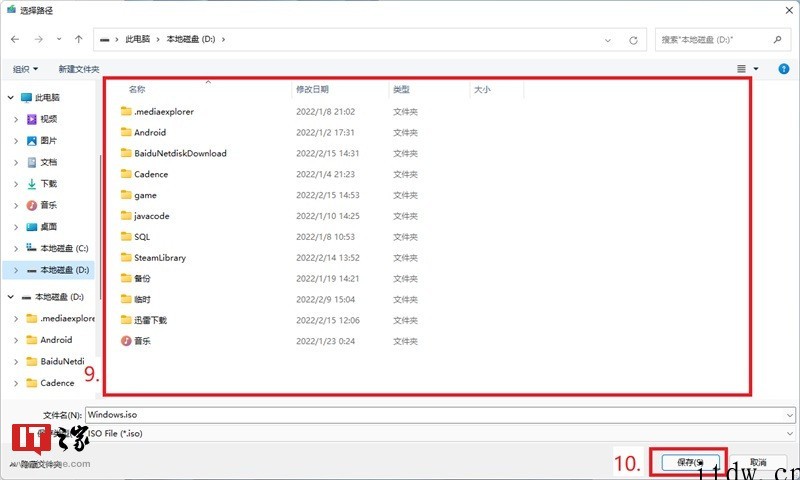800x480 pixels.
Task: Click the Refresh button beside the address bar
Action: click(x=633, y=40)
